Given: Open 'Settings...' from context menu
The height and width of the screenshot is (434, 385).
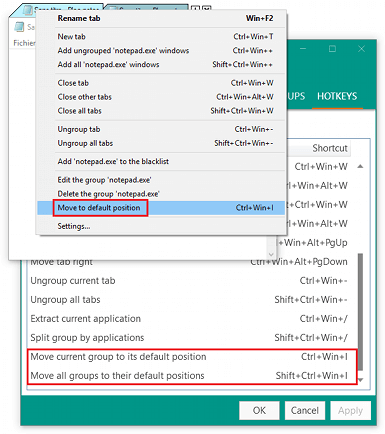Looking at the screenshot, I should tap(161, 226).
